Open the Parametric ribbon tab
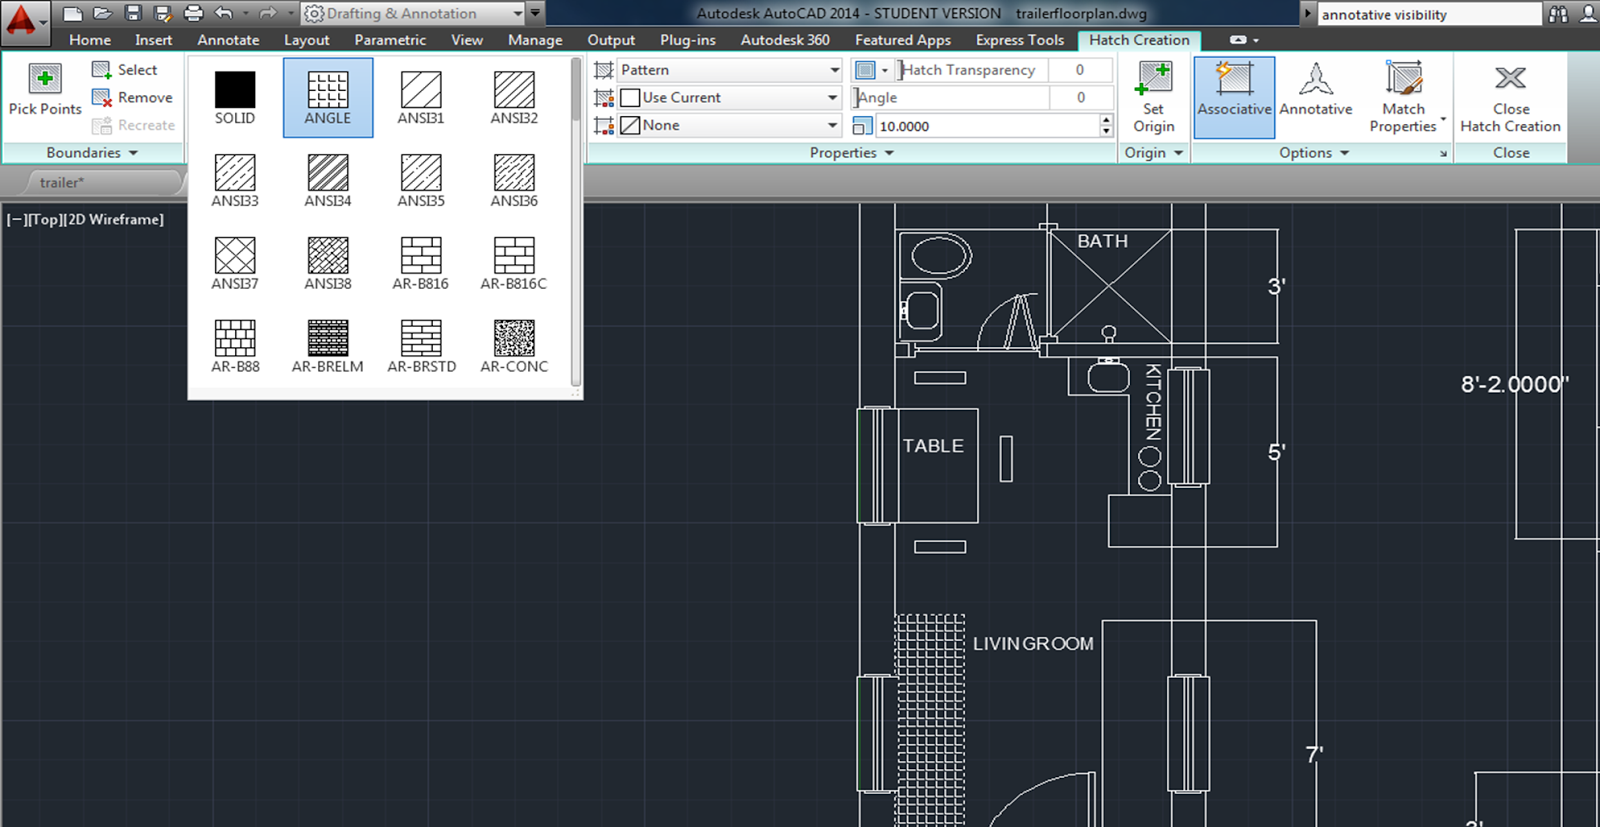This screenshot has height=827, width=1600. coord(390,40)
